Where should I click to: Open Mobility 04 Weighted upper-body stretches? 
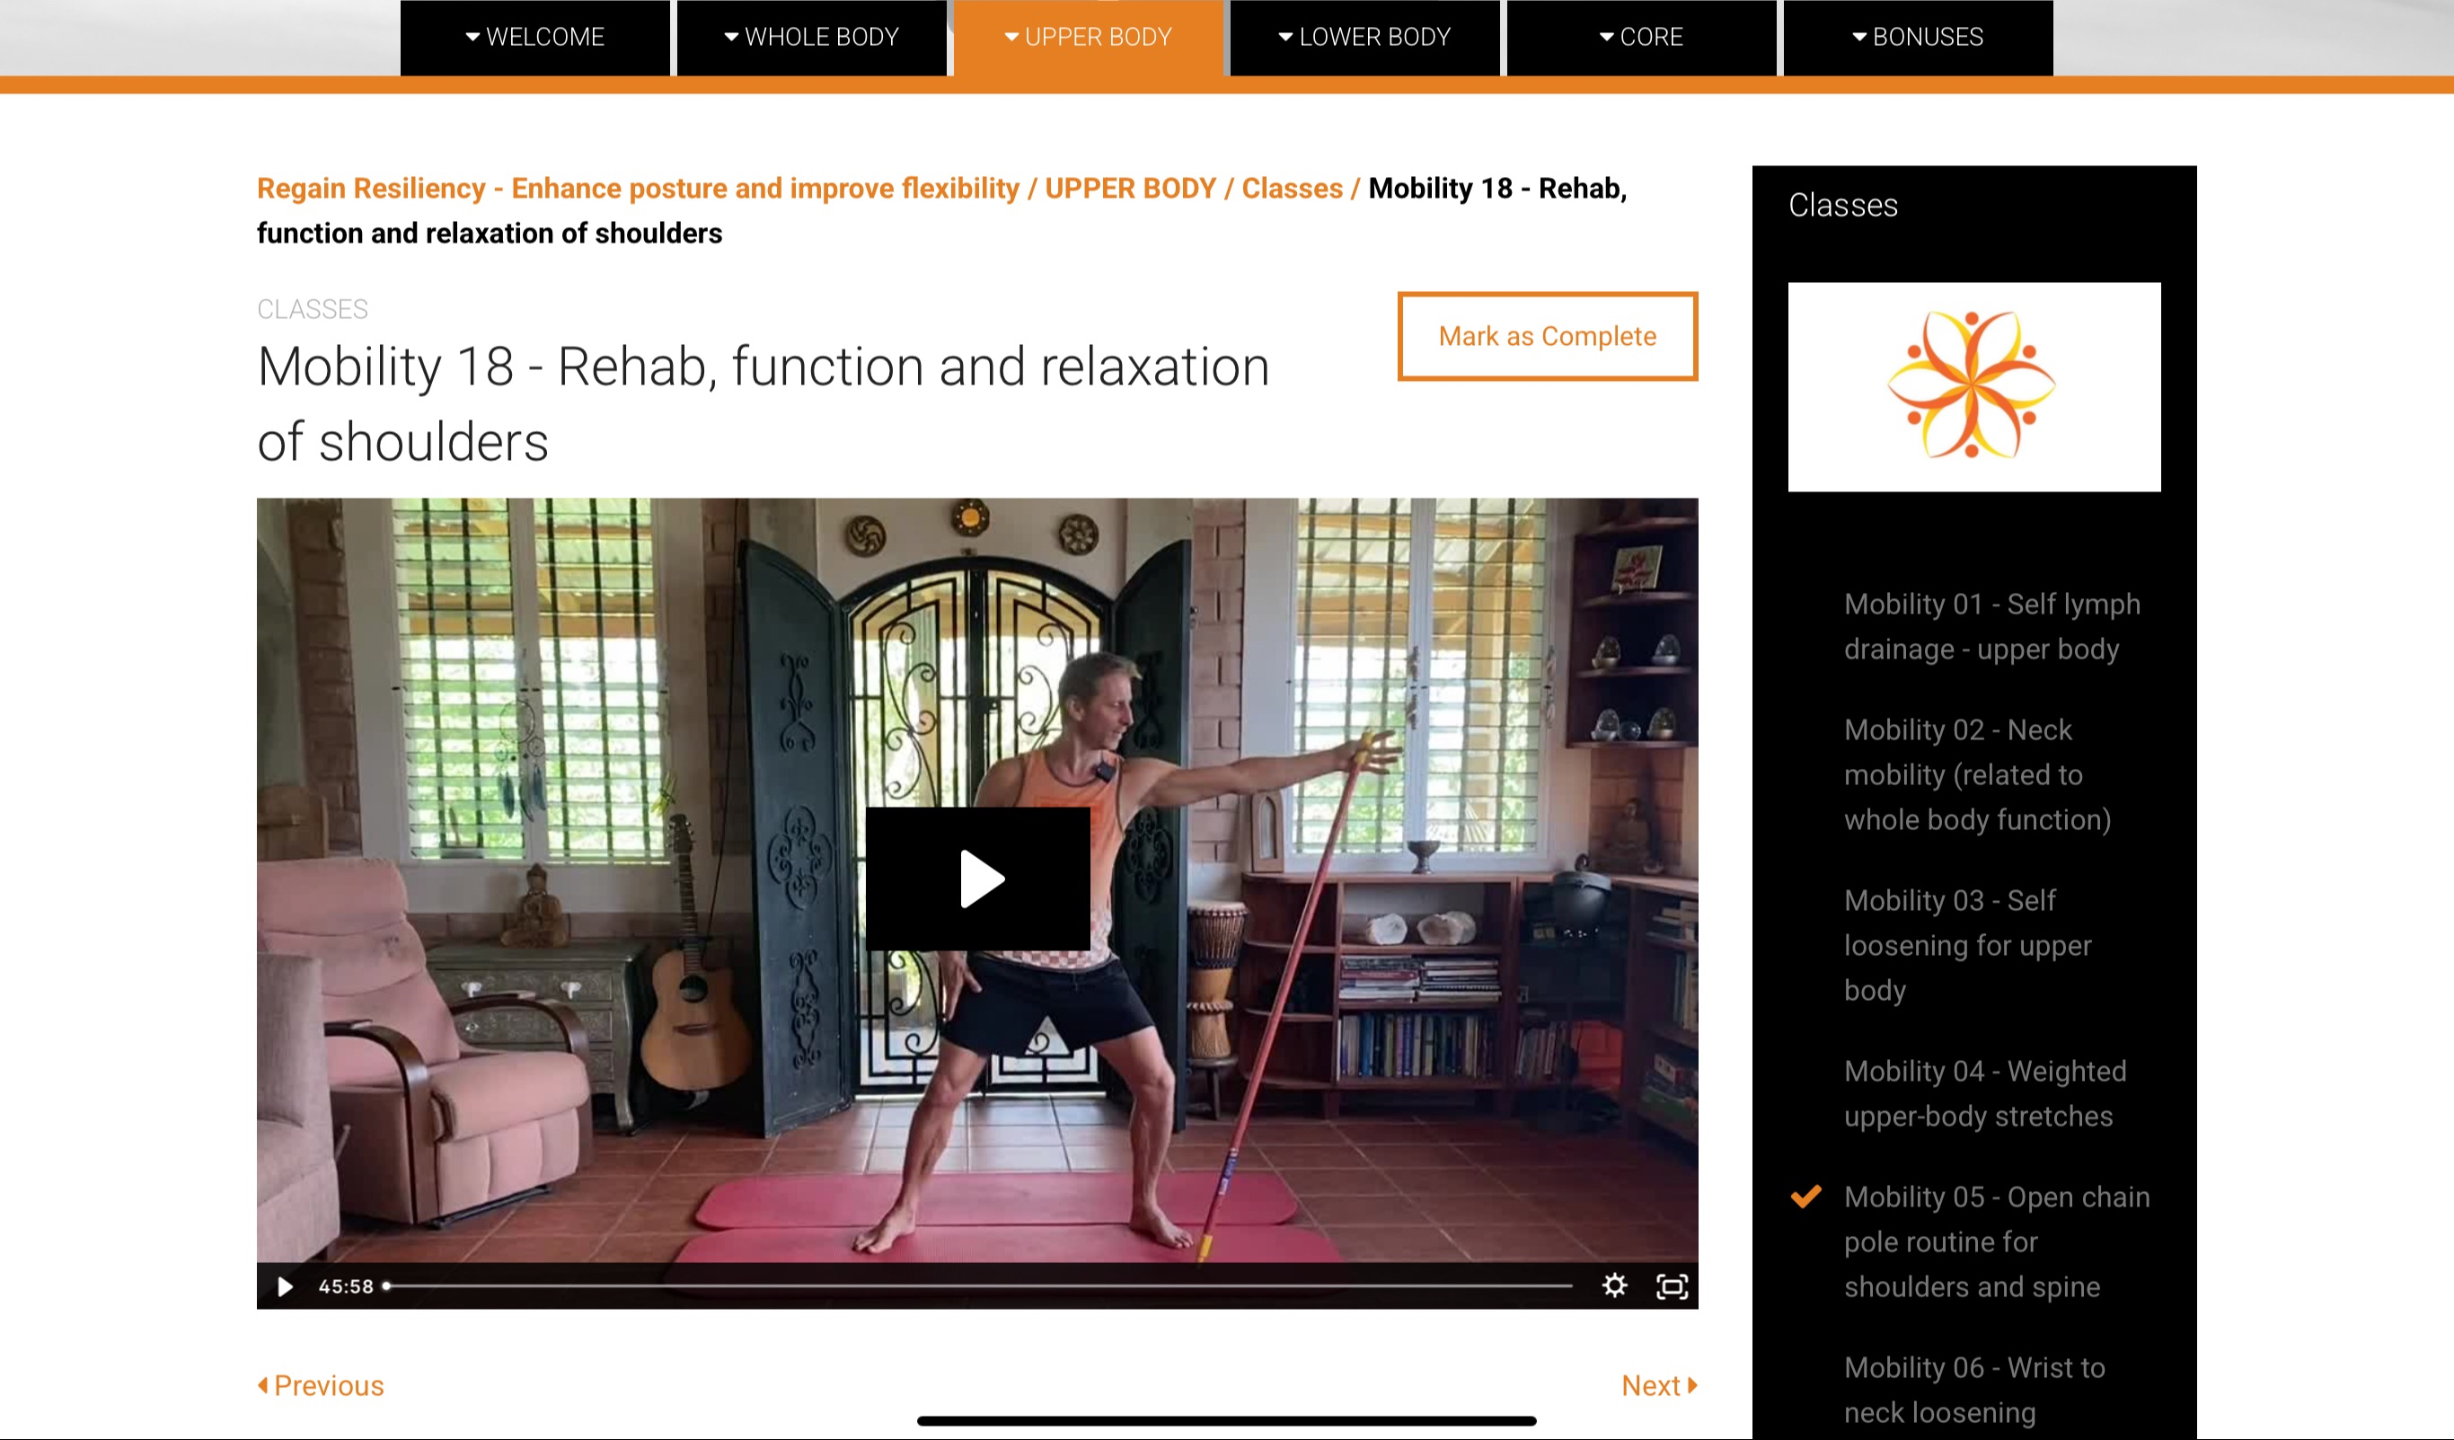tap(1984, 1093)
